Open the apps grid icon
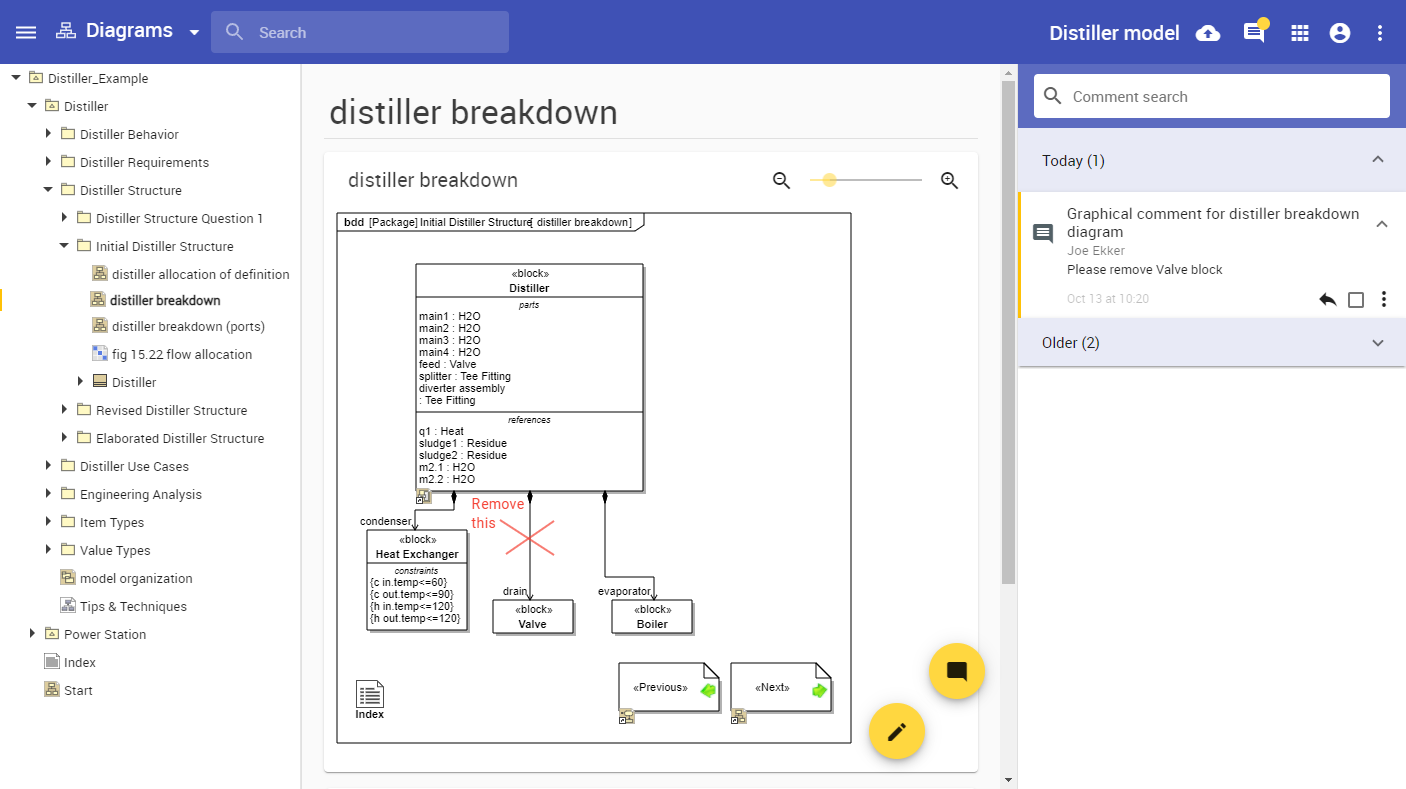Screen dimensions: 1406x789 (1300, 33)
